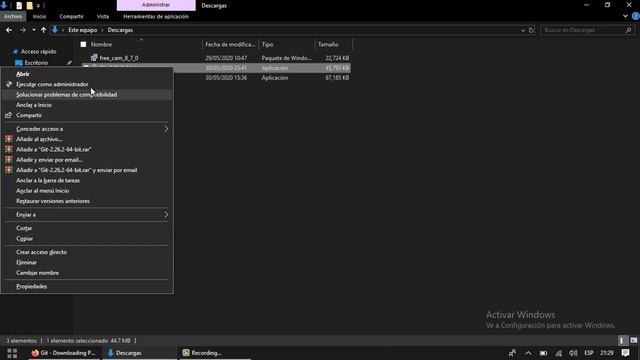Screen dimensions: 640x360
Task: Go up one folder level
Action: click(43, 30)
